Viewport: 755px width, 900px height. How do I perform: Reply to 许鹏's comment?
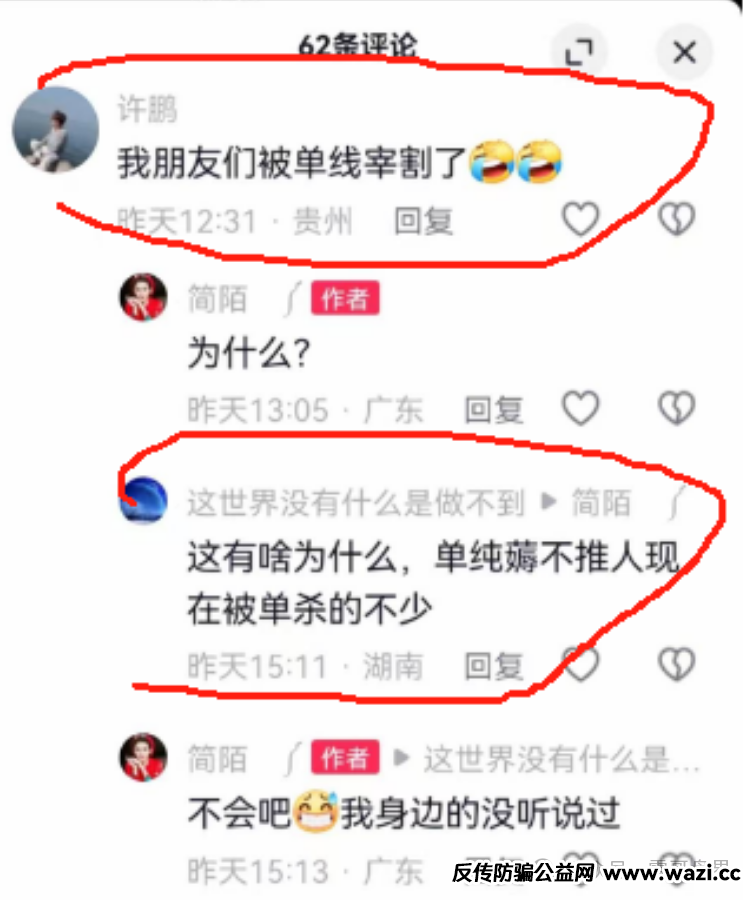pos(424,222)
